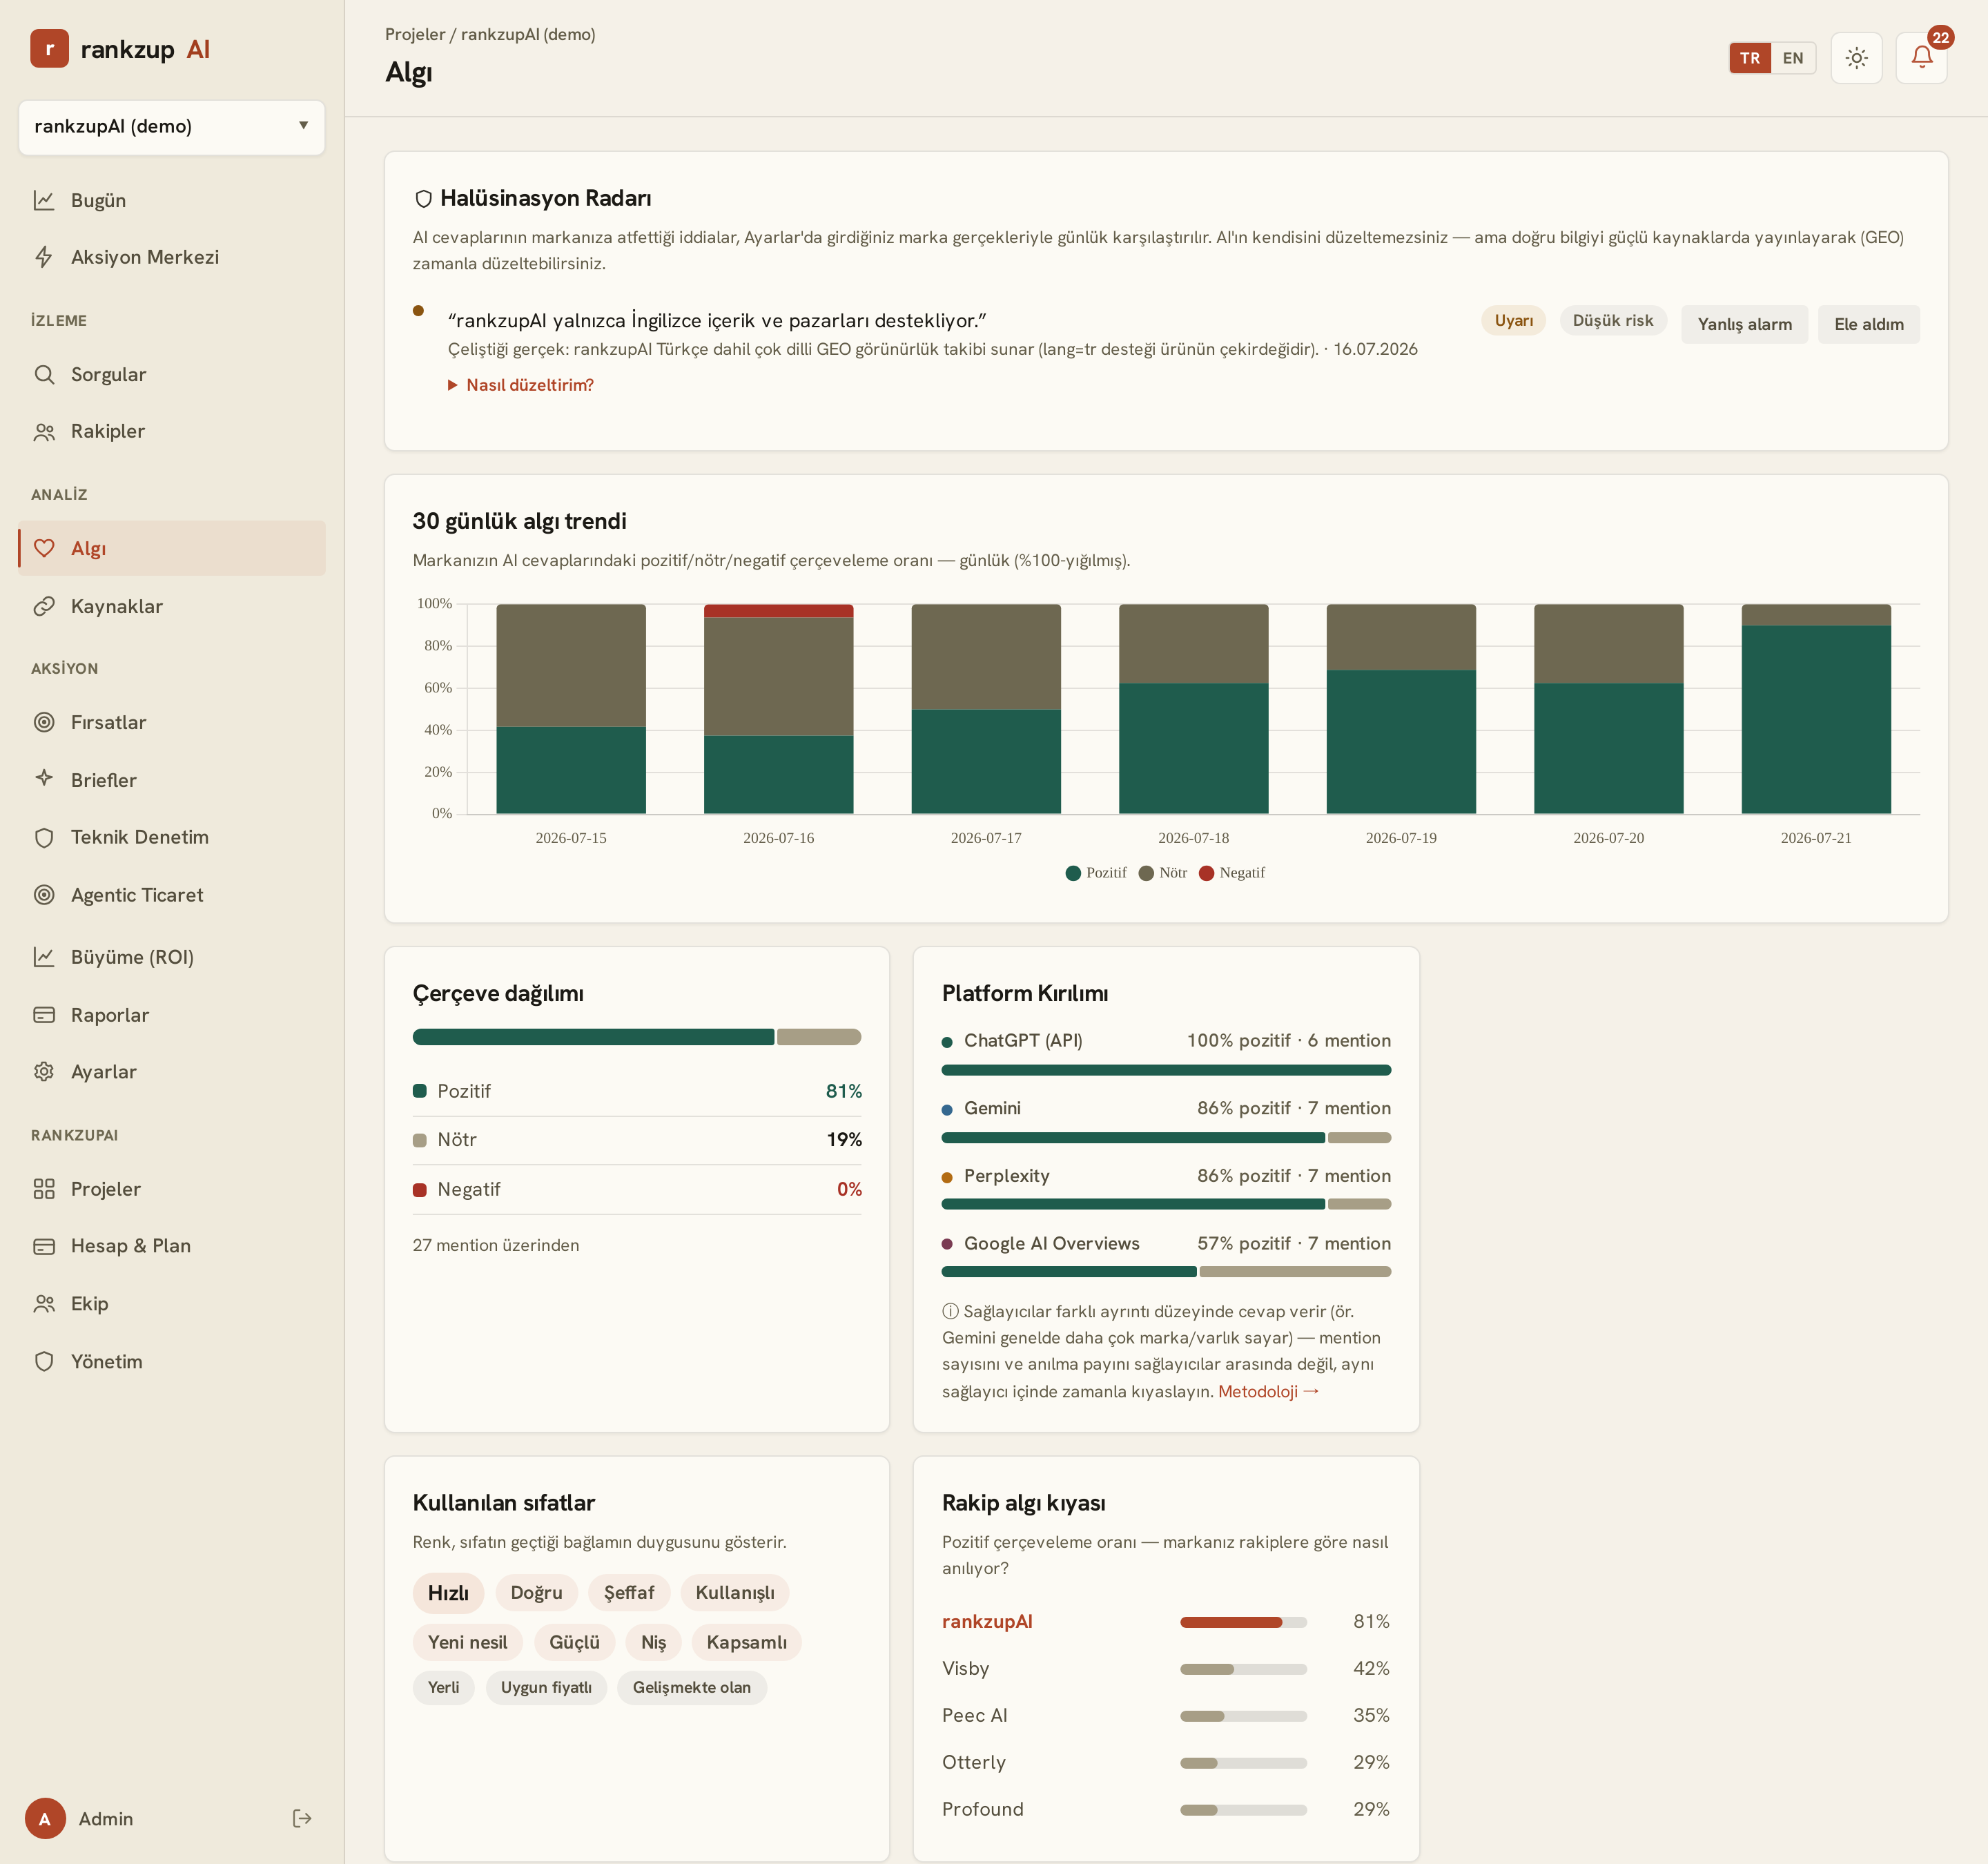Follow the Metodoloji link

[x=1268, y=1391]
